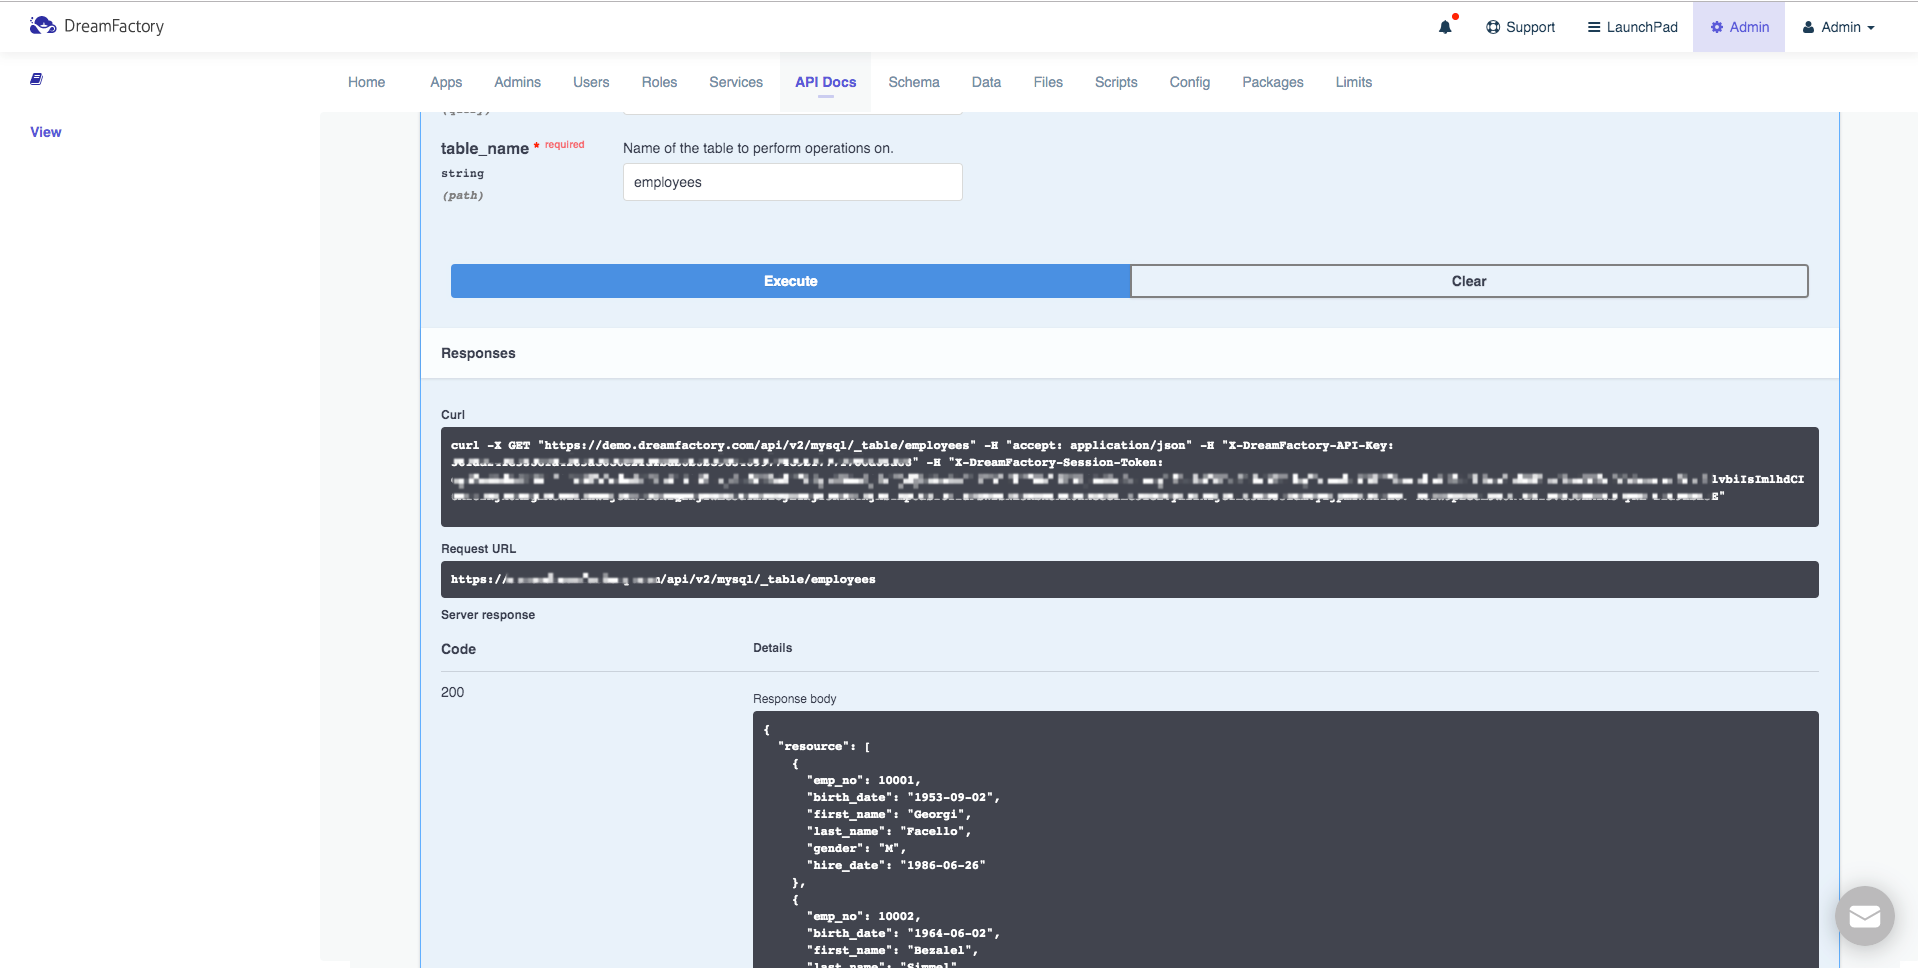Image resolution: width=1918 pixels, height=968 pixels.
Task: Click the Support lifebuoy icon
Action: click(1493, 27)
